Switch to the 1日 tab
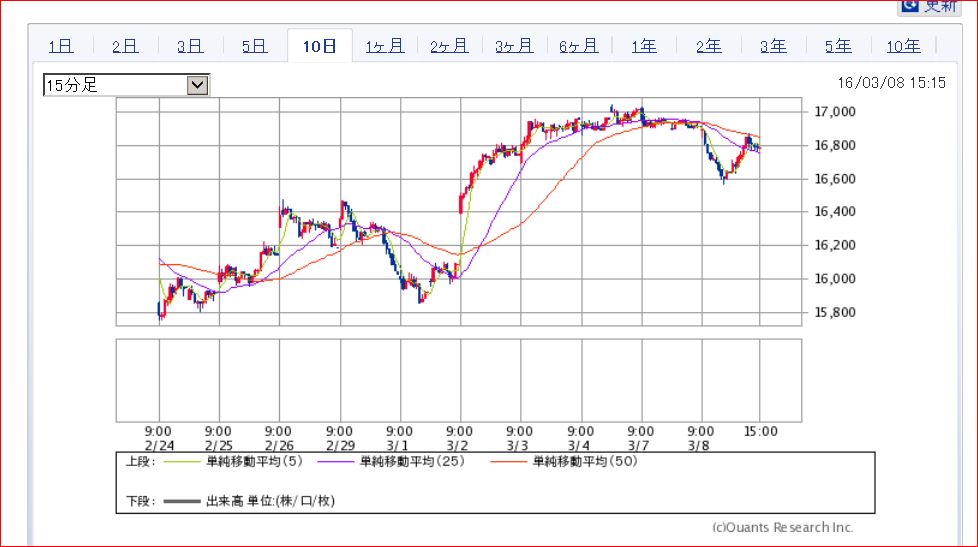 pos(61,46)
